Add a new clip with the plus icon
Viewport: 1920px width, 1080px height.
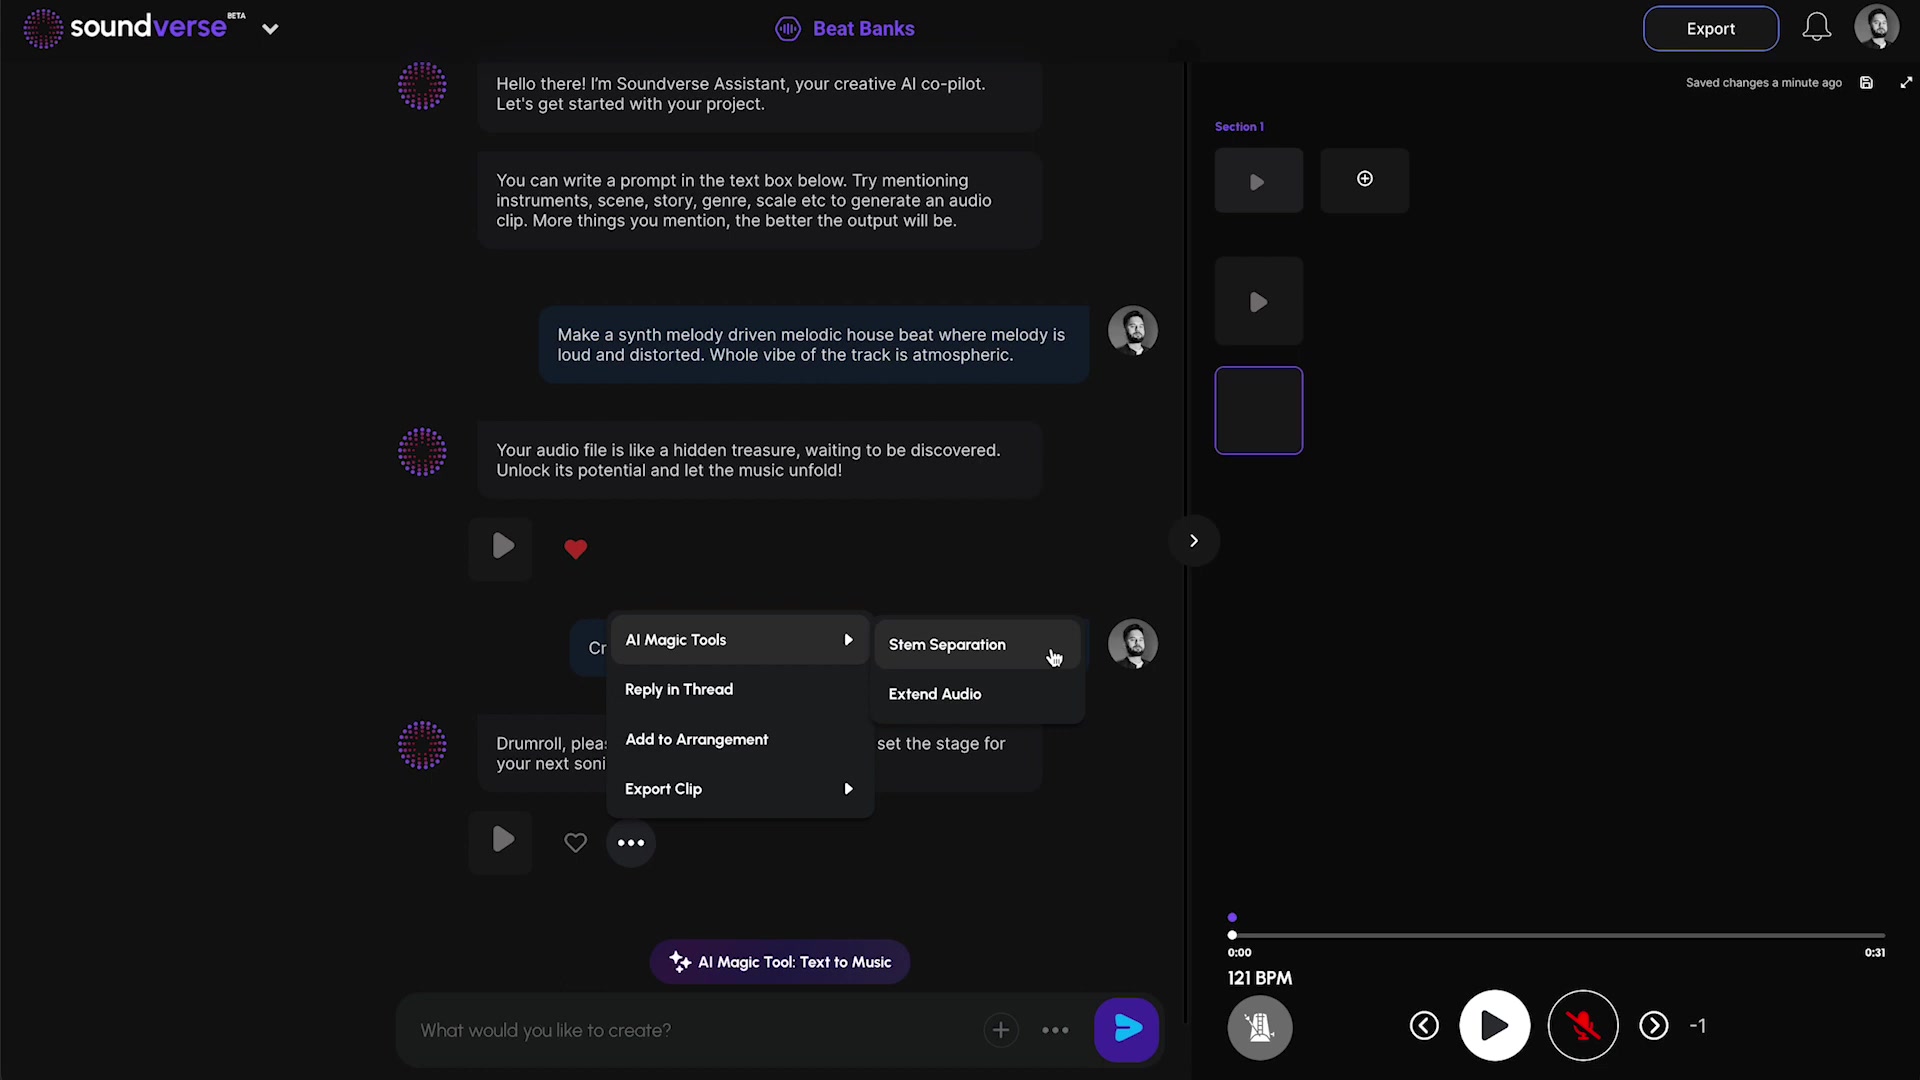(1364, 179)
